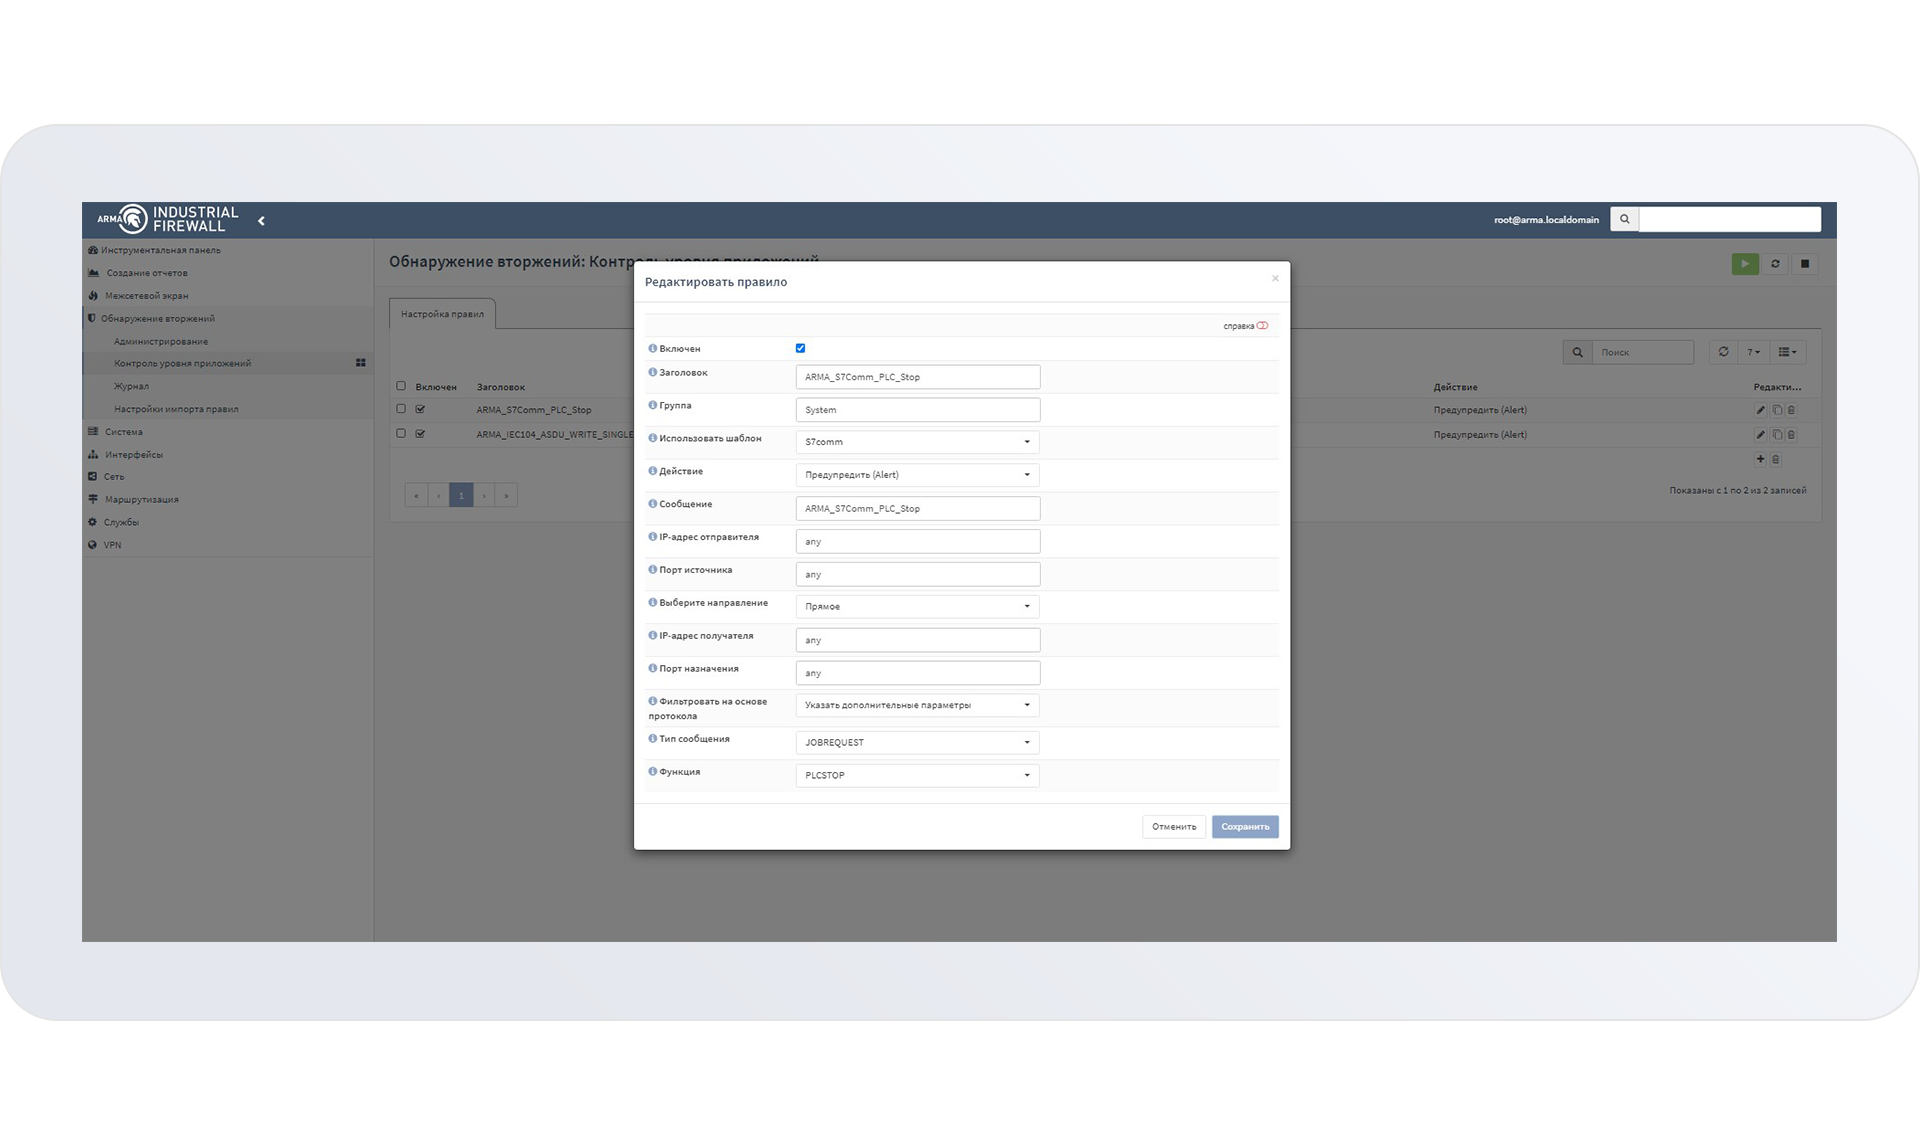
Task: Click the pencil edit icon for ARMA_S7Comm_PLC_Stop rule
Action: tap(1760, 410)
